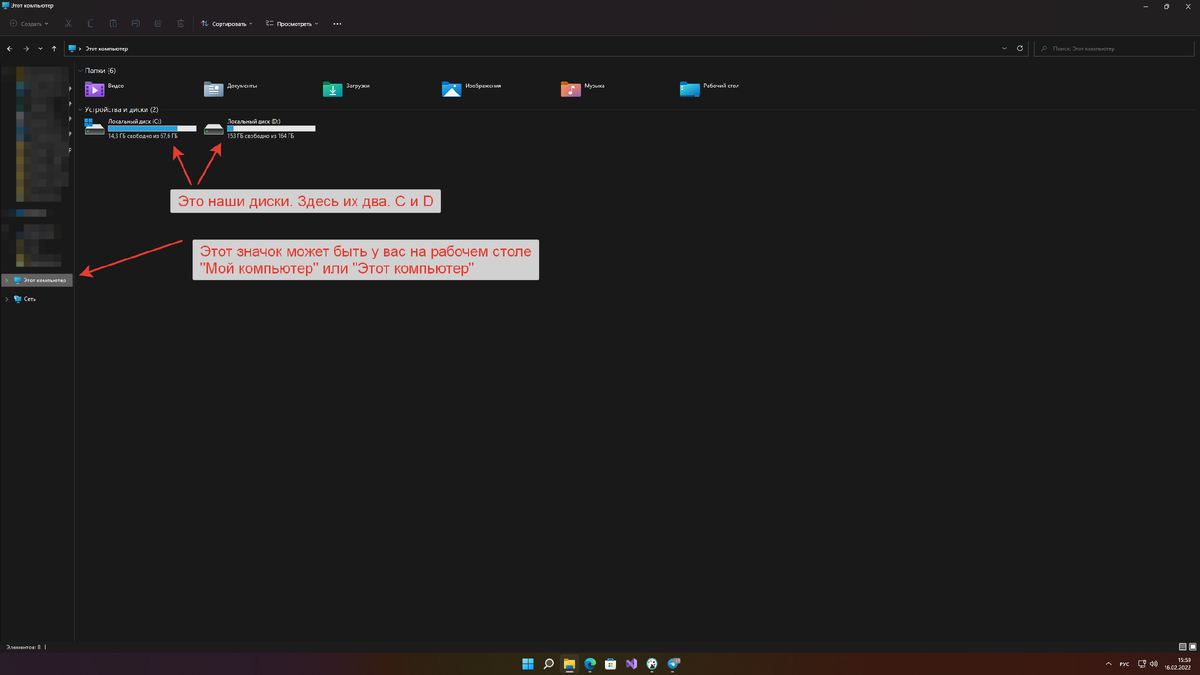This screenshot has height=675, width=1200.
Task: Open the Просмотреть dropdown
Action: pos(293,23)
